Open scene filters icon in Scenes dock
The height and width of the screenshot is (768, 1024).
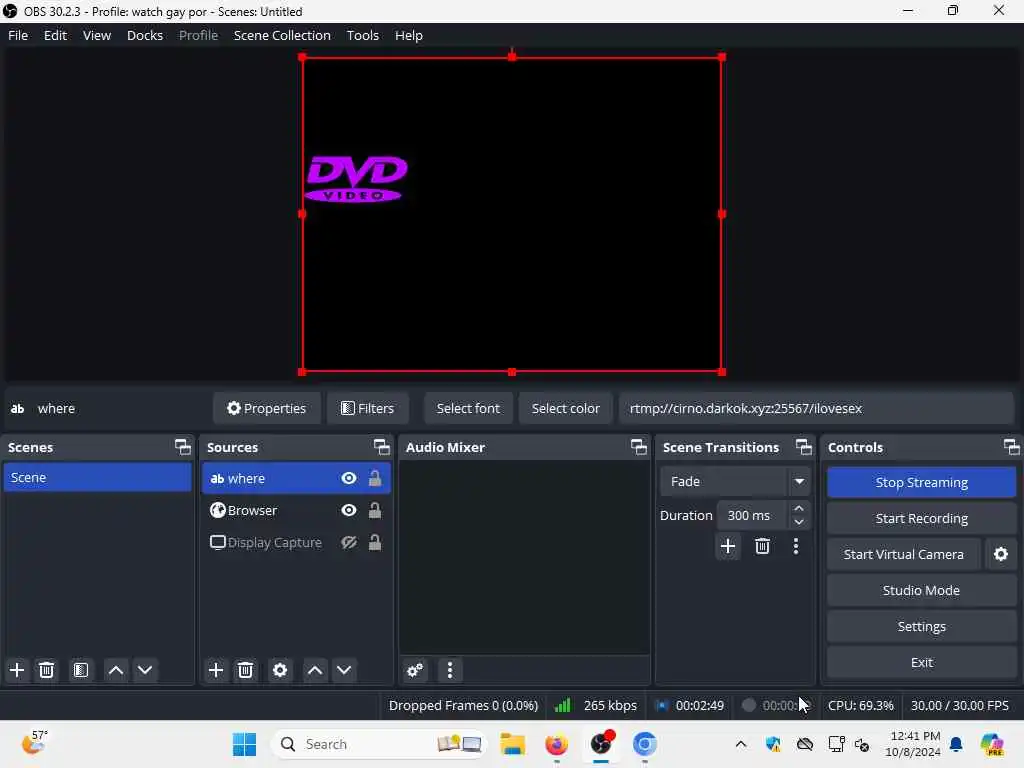[81, 670]
